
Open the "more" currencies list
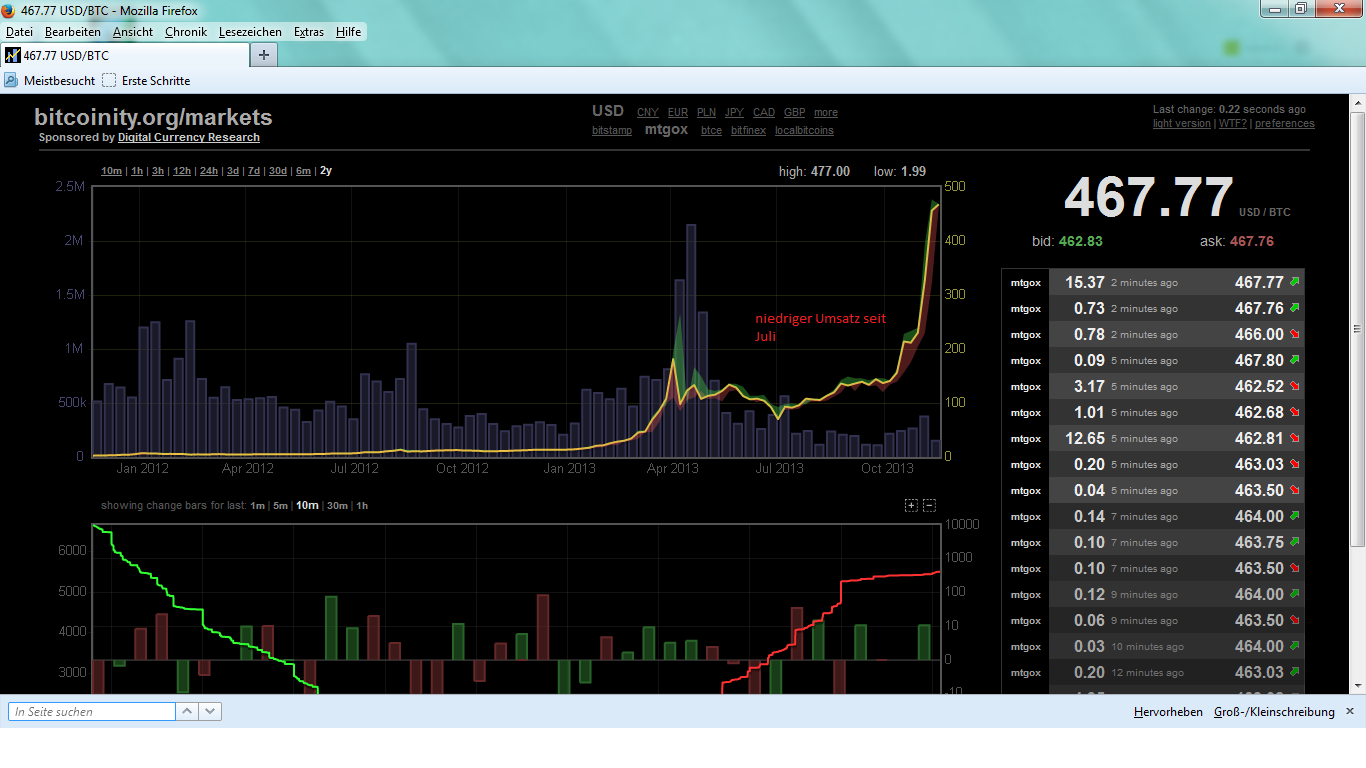click(825, 112)
